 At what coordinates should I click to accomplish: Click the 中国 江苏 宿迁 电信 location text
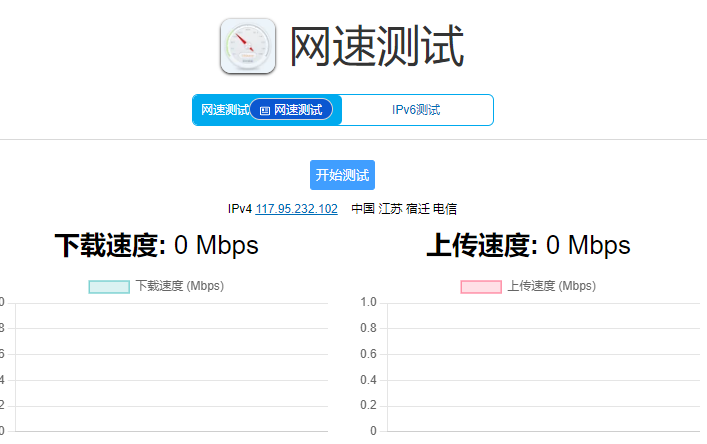point(404,209)
